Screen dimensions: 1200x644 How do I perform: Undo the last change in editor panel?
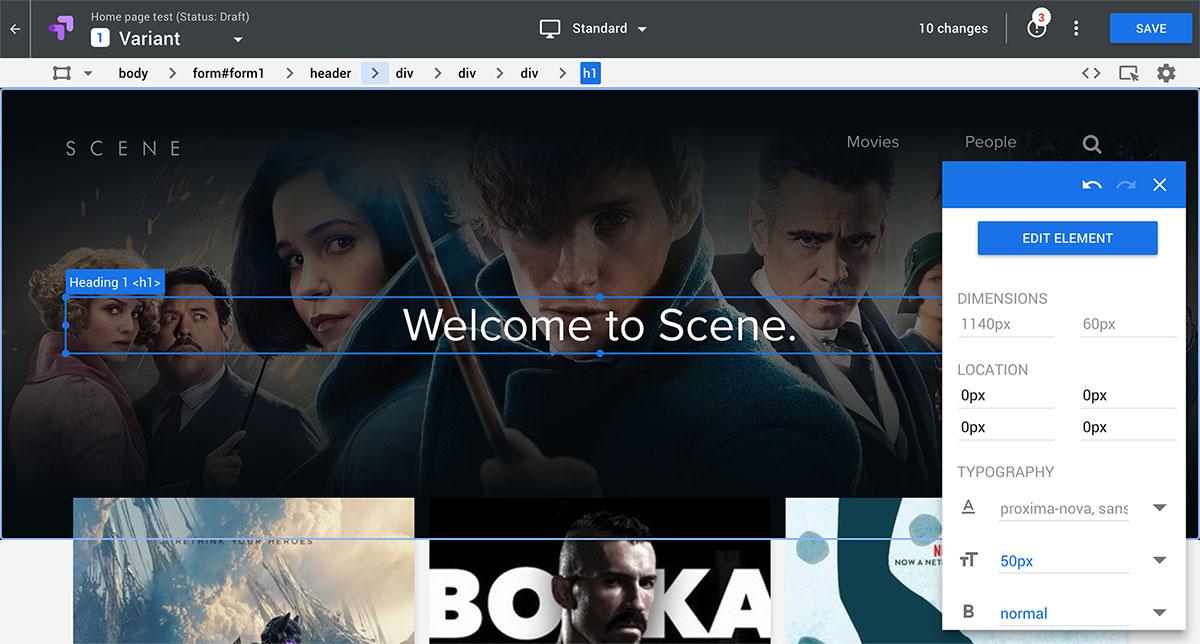pyautogui.click(x=1092, y=184)
